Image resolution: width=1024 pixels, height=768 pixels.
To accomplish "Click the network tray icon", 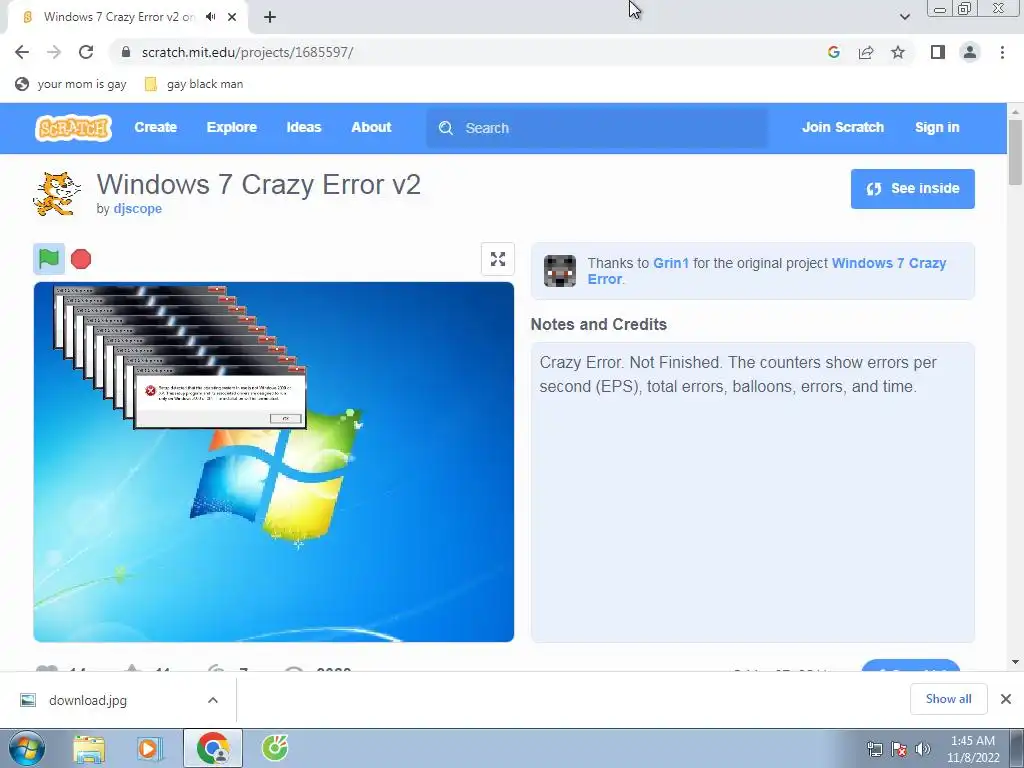I will 874,749.
